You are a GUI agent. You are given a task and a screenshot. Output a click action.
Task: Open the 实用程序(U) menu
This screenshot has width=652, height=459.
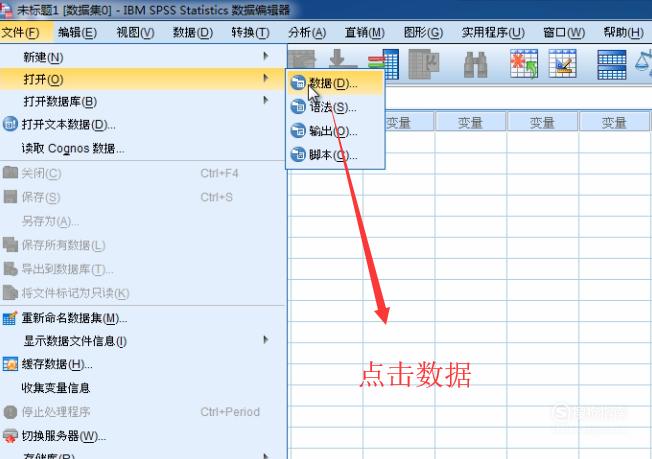coord(493,32)
